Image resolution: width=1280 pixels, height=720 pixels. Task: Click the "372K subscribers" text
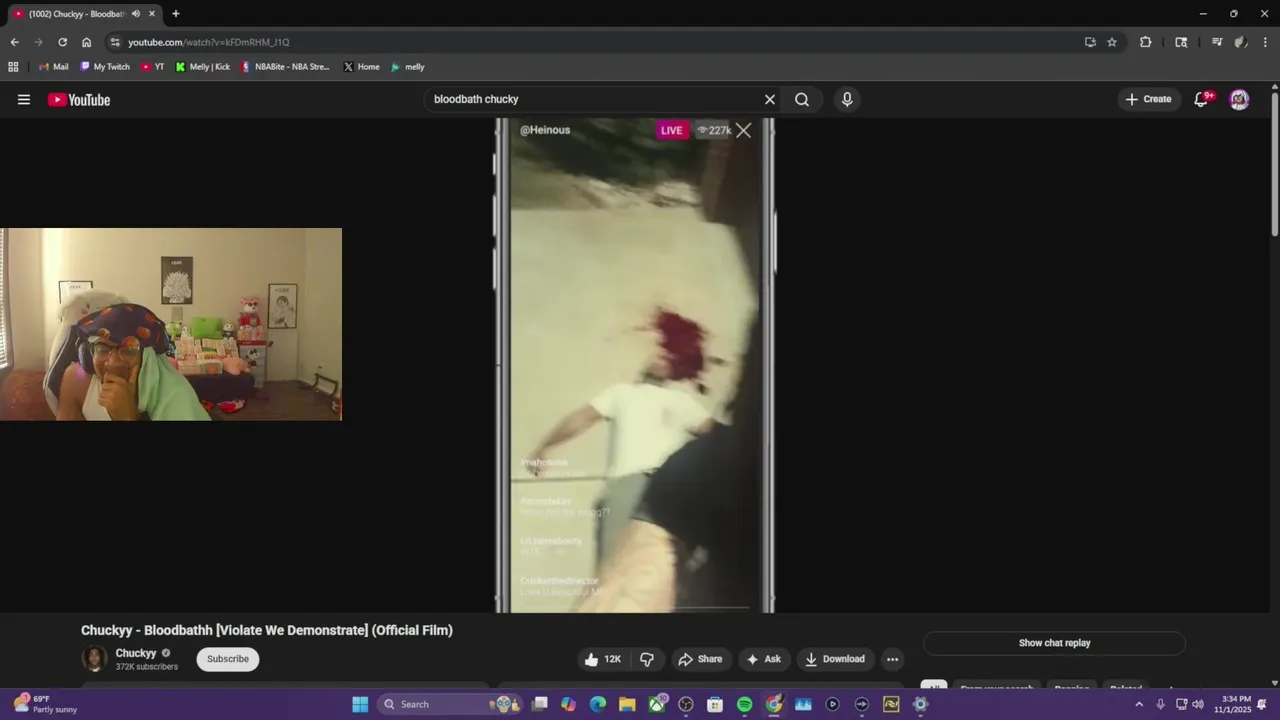pyautogui.click(x=146, y=667)
